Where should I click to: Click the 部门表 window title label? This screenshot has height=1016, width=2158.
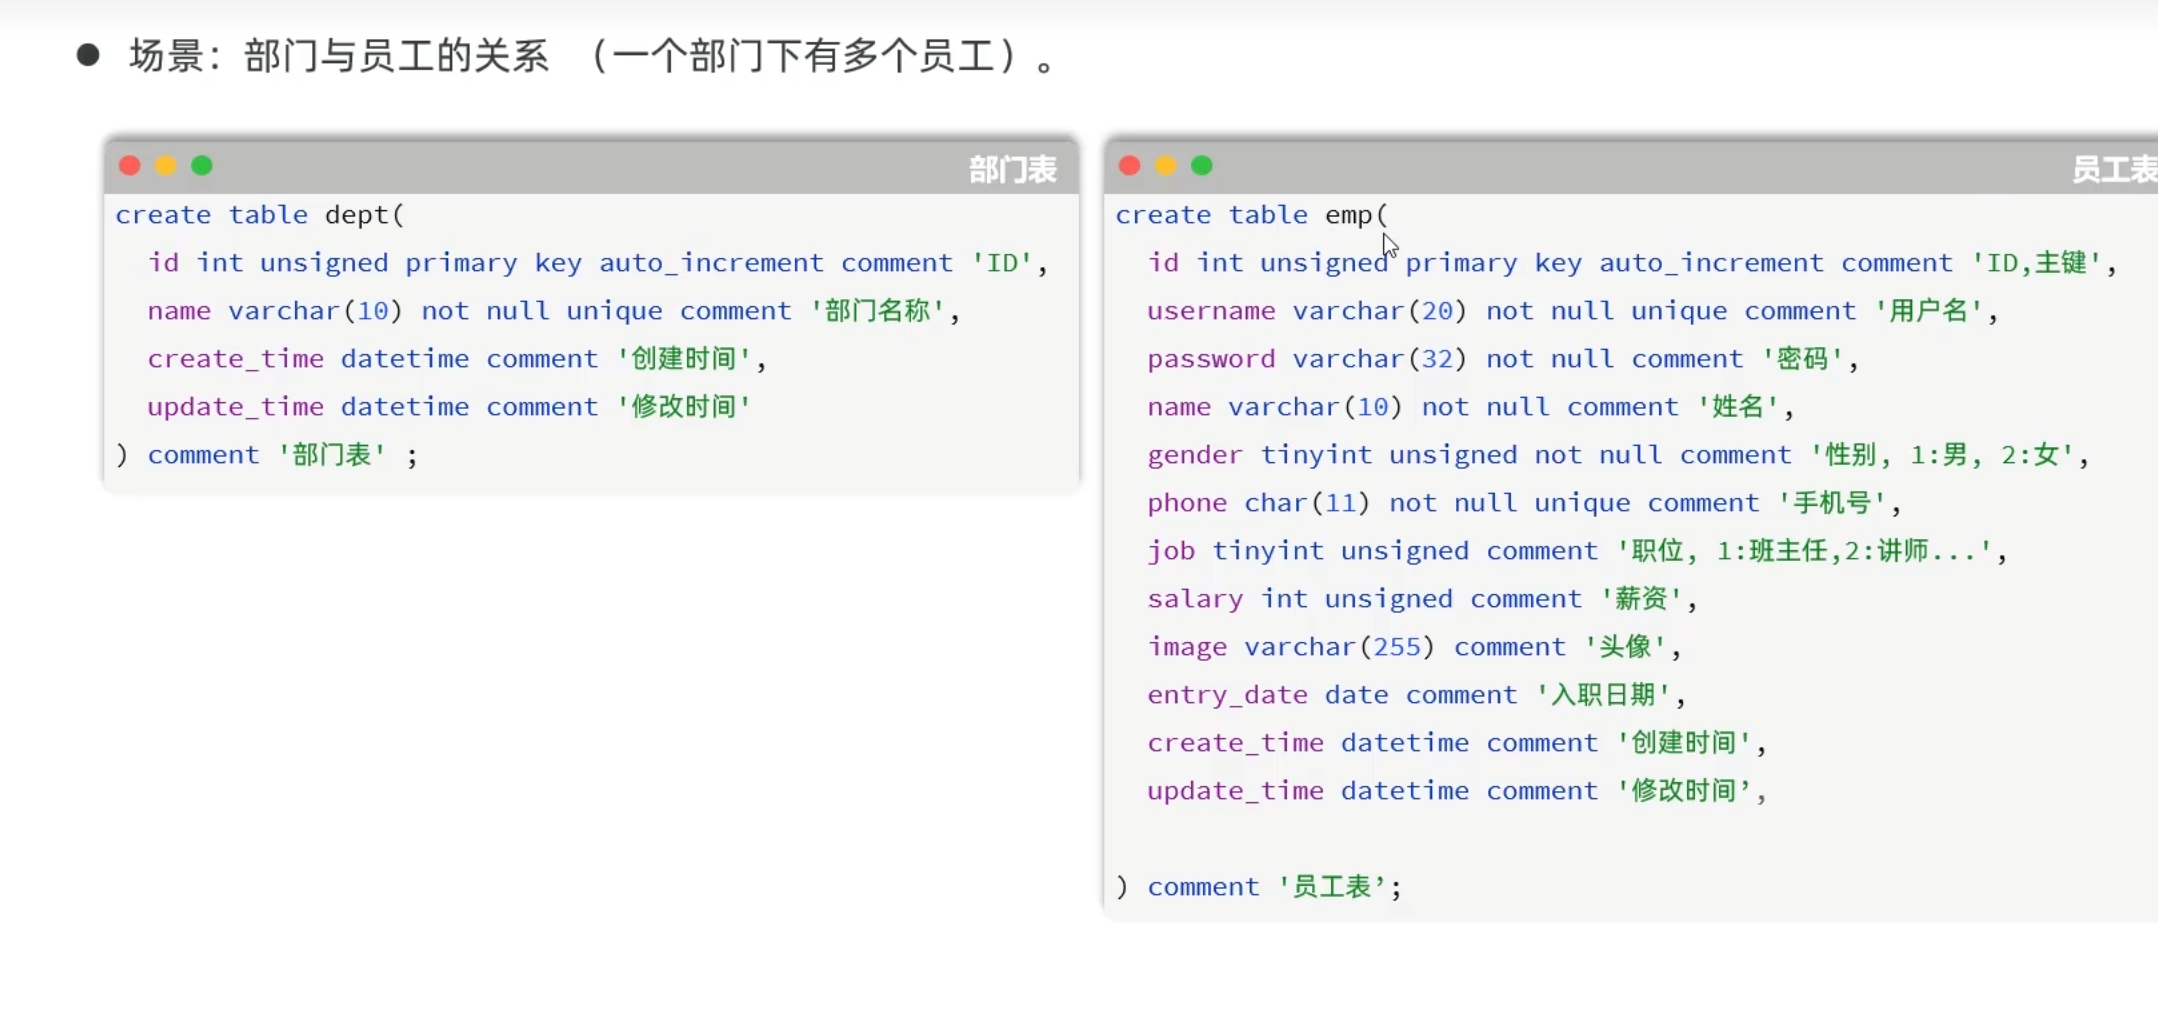tap(1012, 170)
